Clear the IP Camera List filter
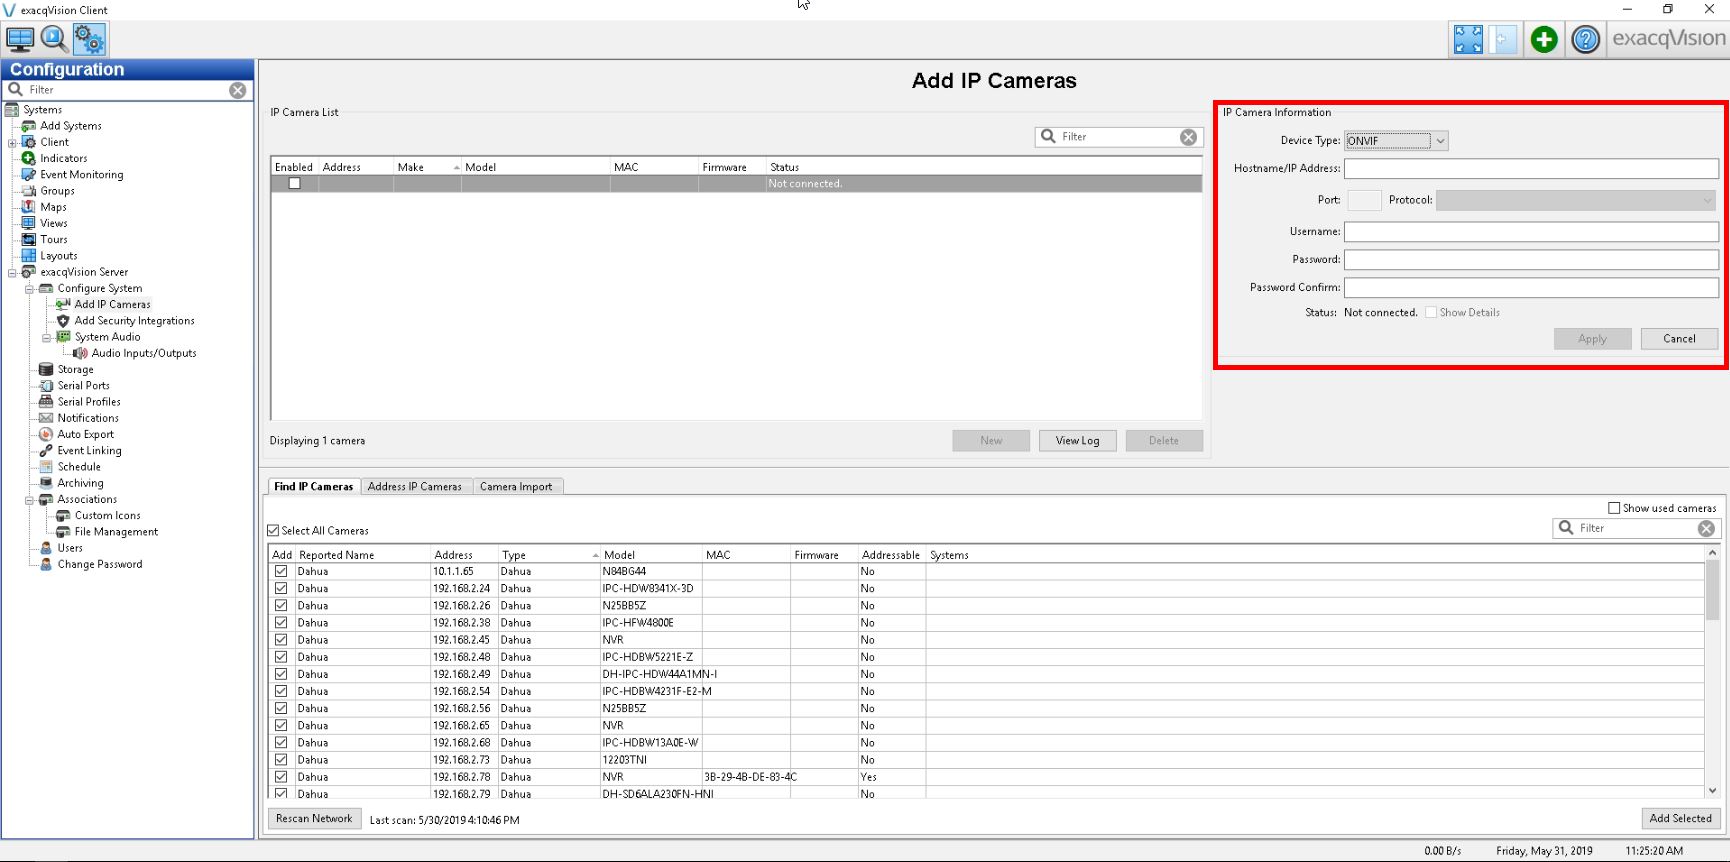The width and height of the screenshot is (1730, 862). tap(1188, 137)
